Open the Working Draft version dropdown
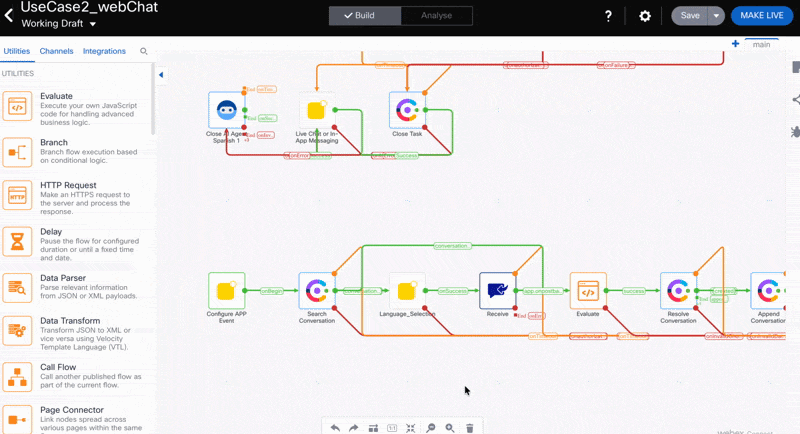Image resolution: width=800 pixels, height=434 pixels. tap(59, 24)
